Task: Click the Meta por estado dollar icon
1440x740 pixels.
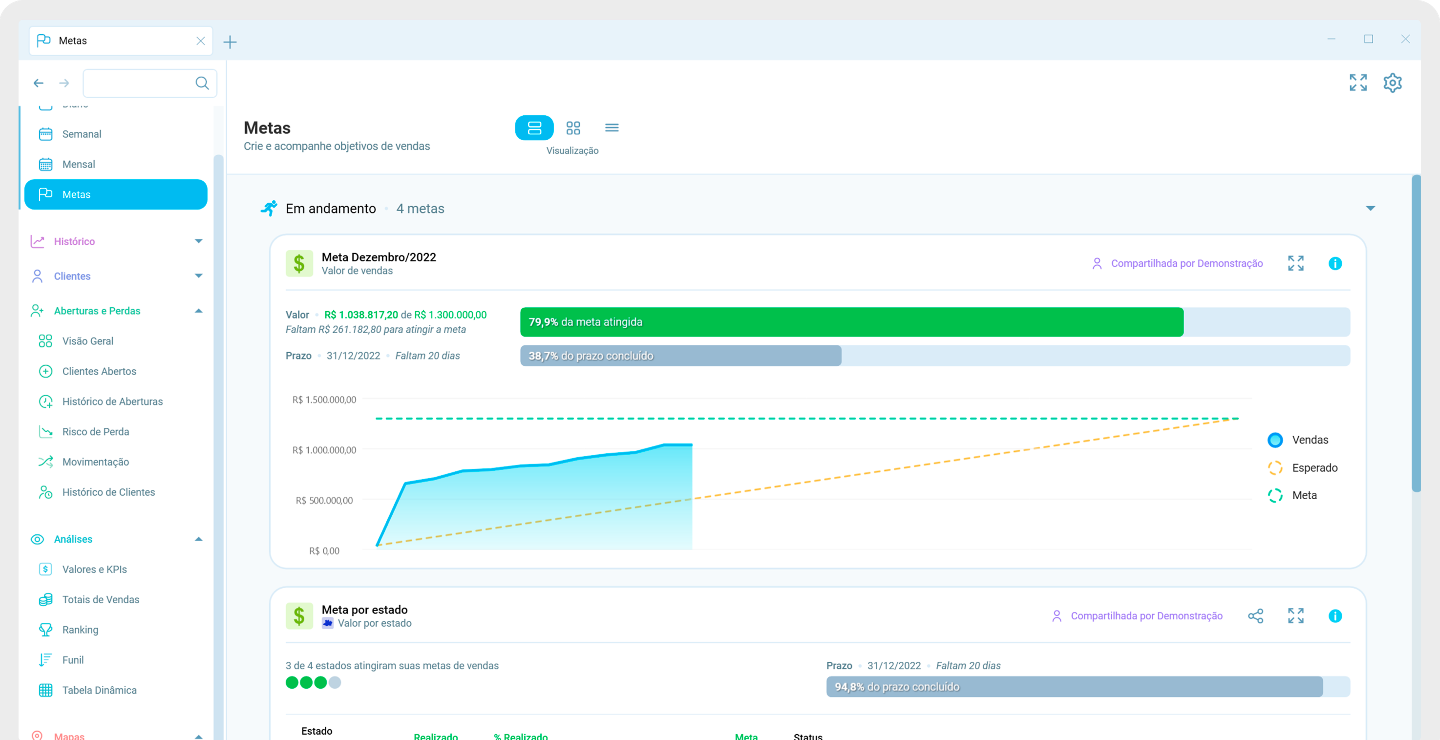Action: pyautogui.click(x=299, y=616)
